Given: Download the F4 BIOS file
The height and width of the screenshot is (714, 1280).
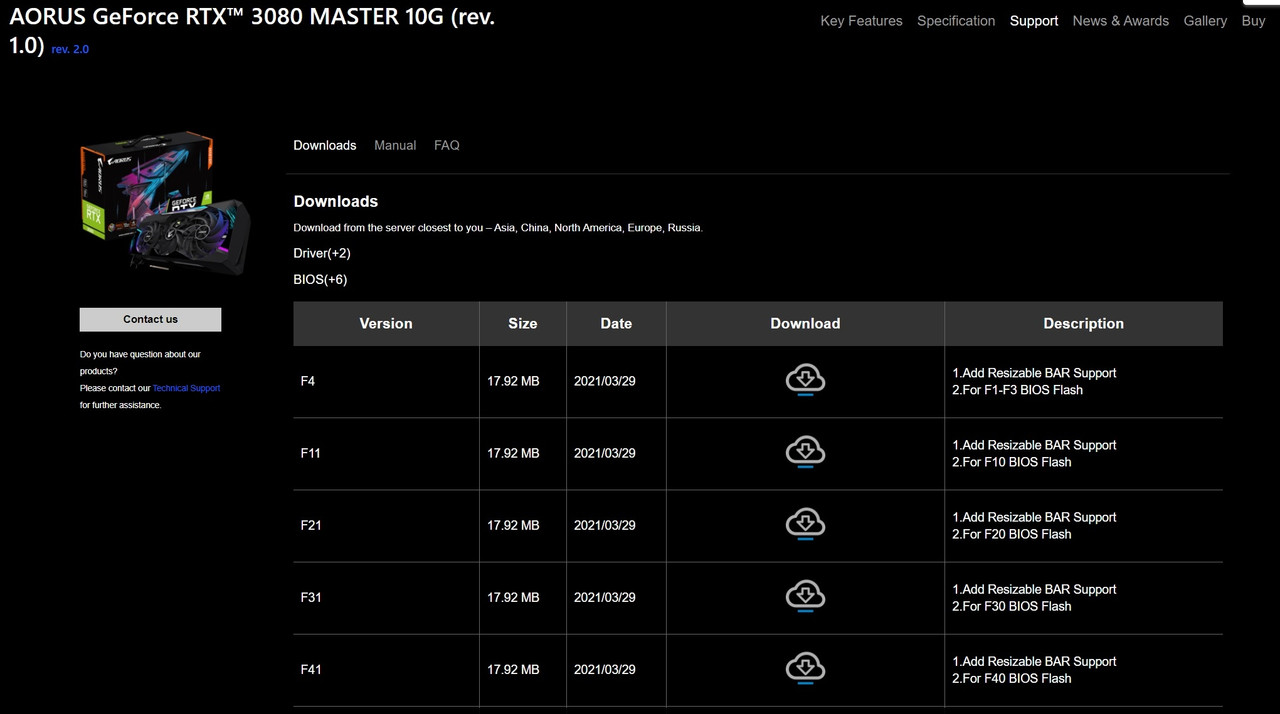Looking at the screenshot, I should point(805,381).
